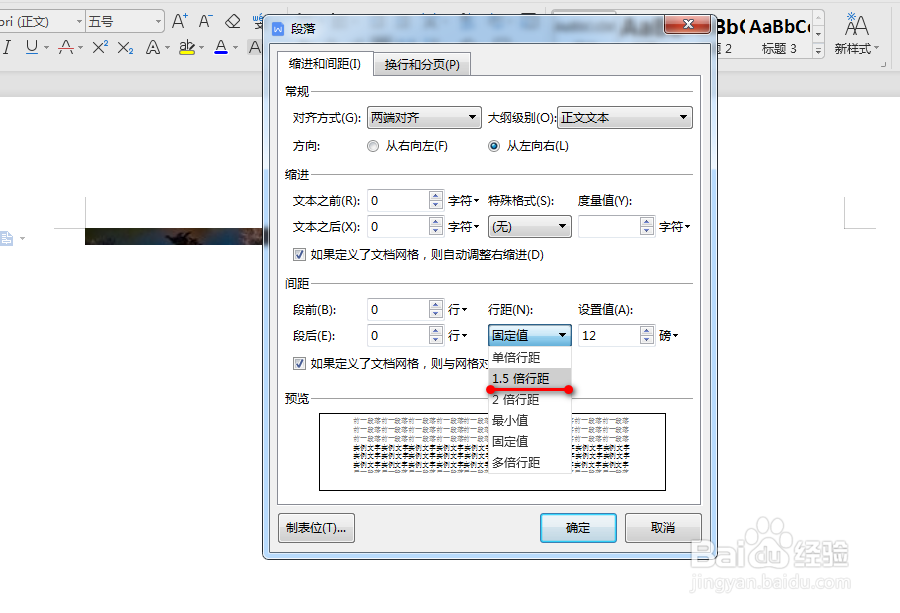Uncheck the auto-adjust right indent checkbox

[298, 254]
